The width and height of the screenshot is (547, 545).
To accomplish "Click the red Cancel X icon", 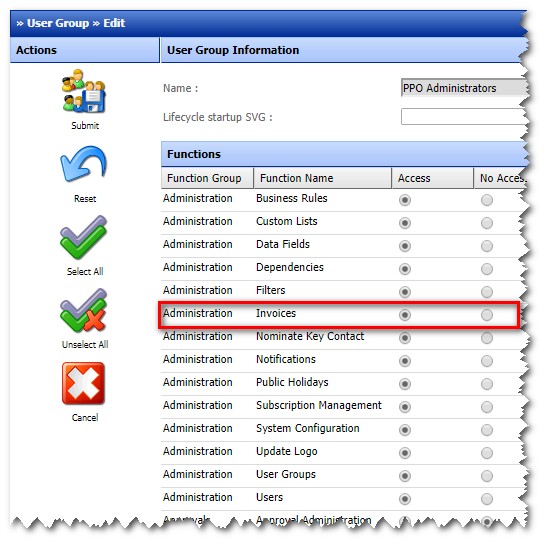I will point(84,383).
